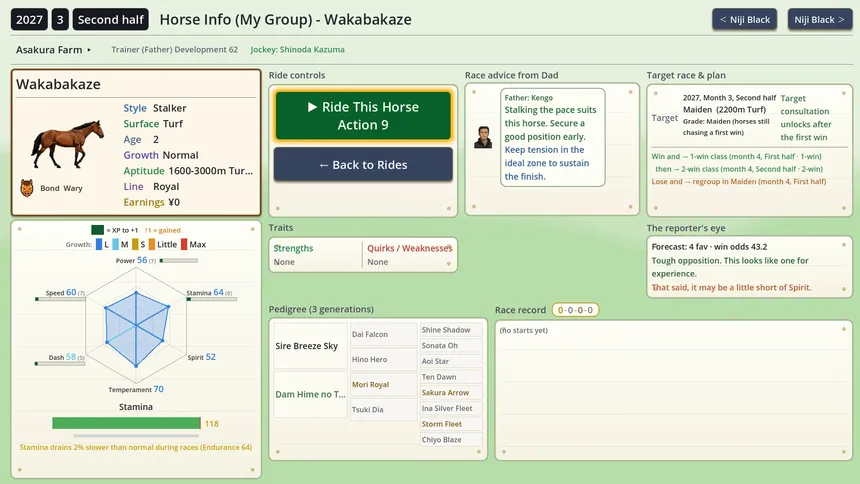Click the Strengths trait heading
Image resolution: width=860 pixels, height=484 pixels.
(293, 248)
